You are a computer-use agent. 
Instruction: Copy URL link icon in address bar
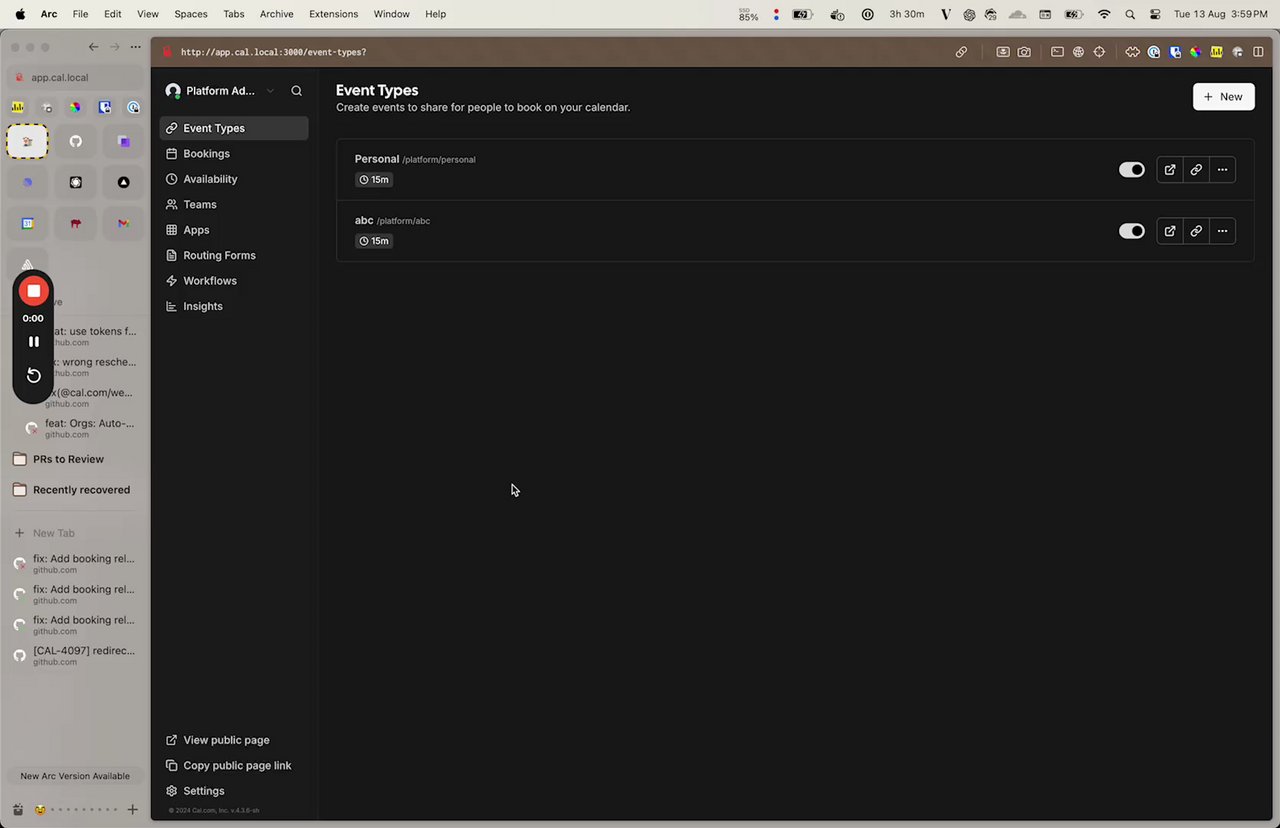click(x=961, y=52)
